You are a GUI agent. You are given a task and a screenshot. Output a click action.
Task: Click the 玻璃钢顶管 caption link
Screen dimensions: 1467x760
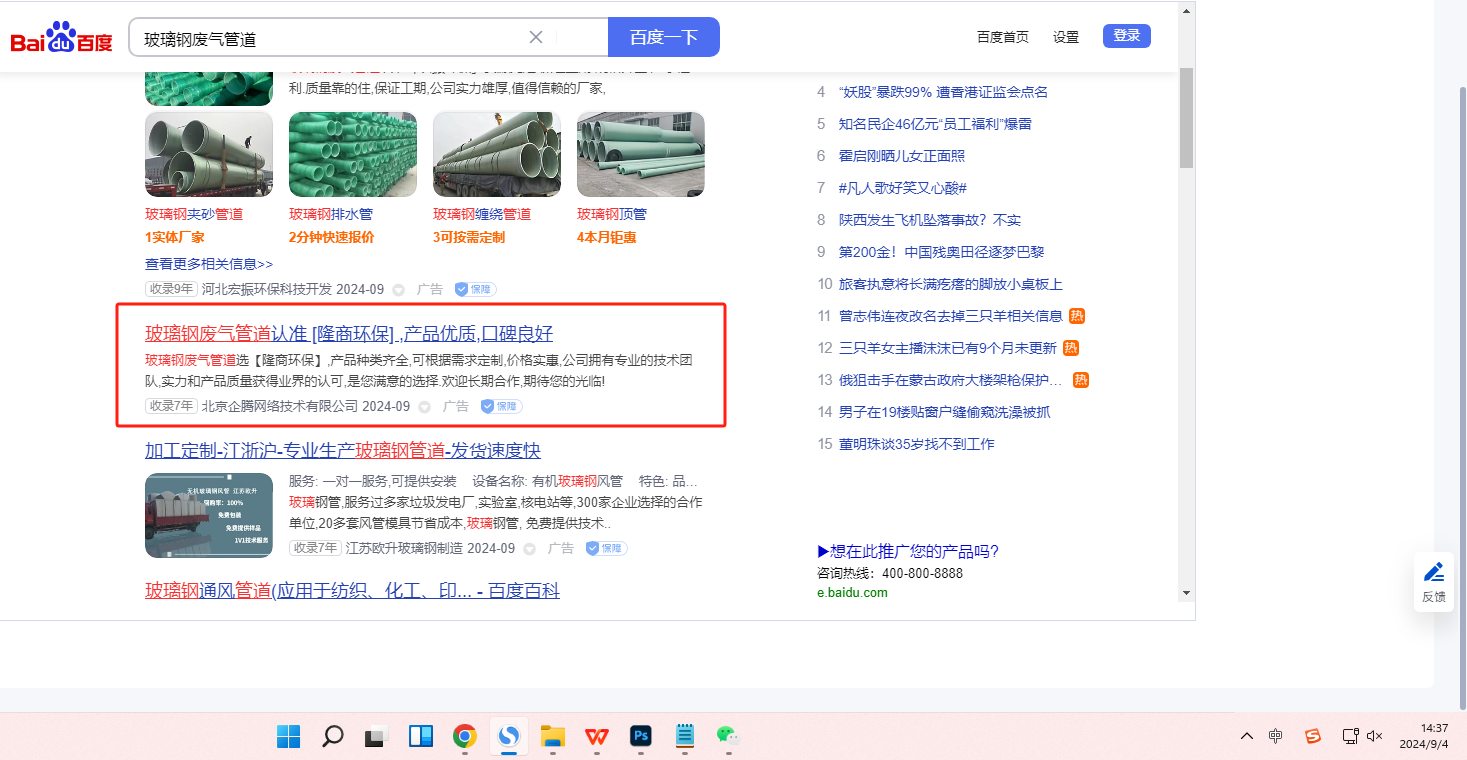point(612,214)
